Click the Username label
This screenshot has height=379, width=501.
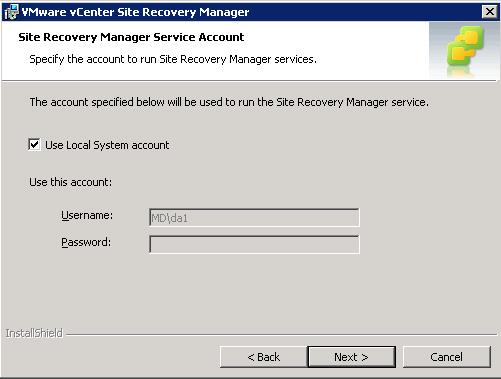[x=87, y=215]
